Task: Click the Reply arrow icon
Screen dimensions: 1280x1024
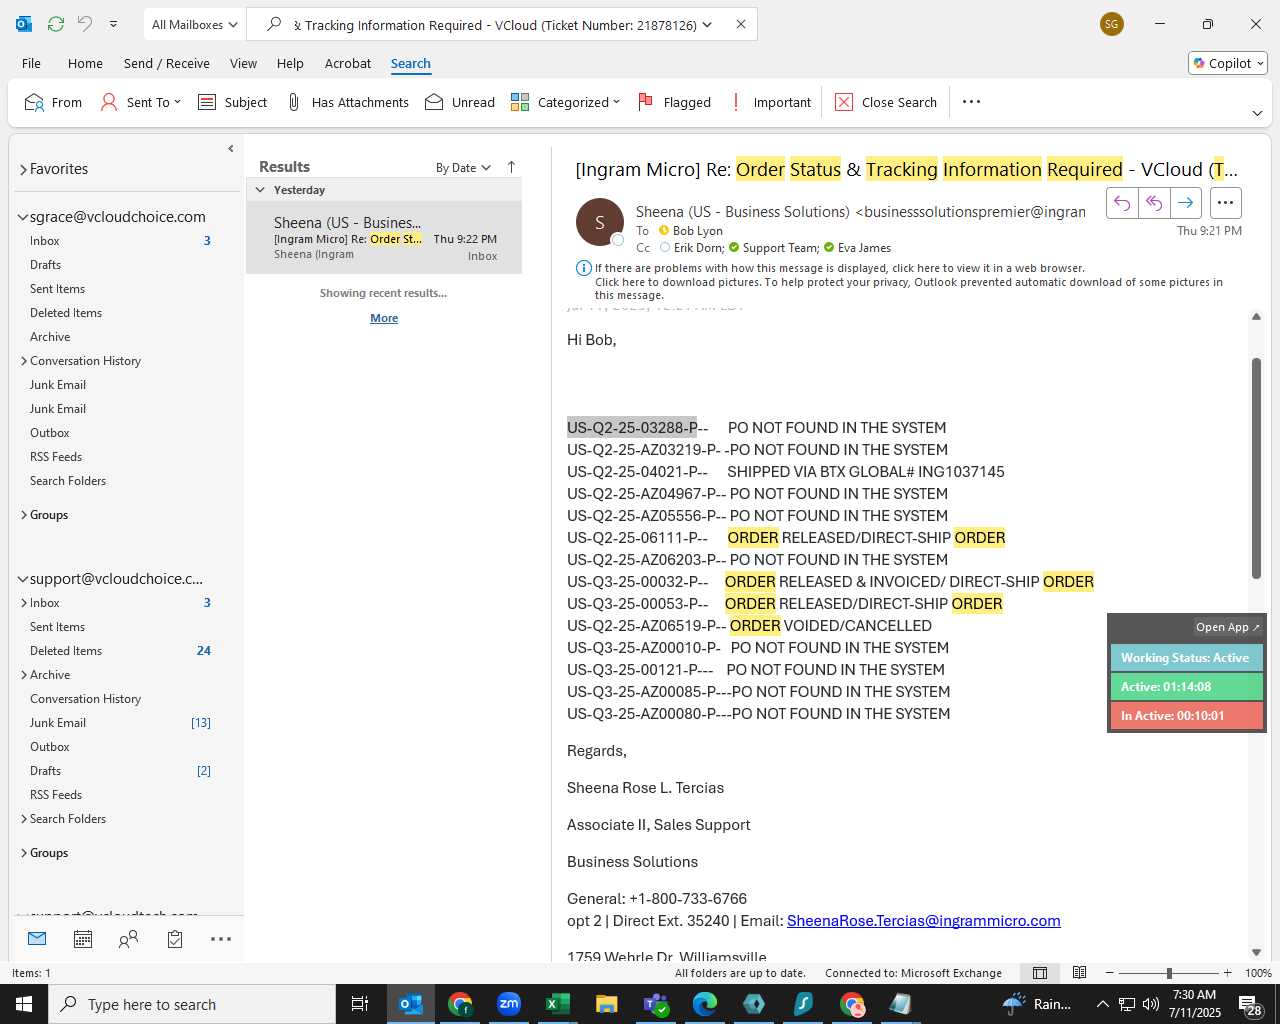Action: (1122, 203)
